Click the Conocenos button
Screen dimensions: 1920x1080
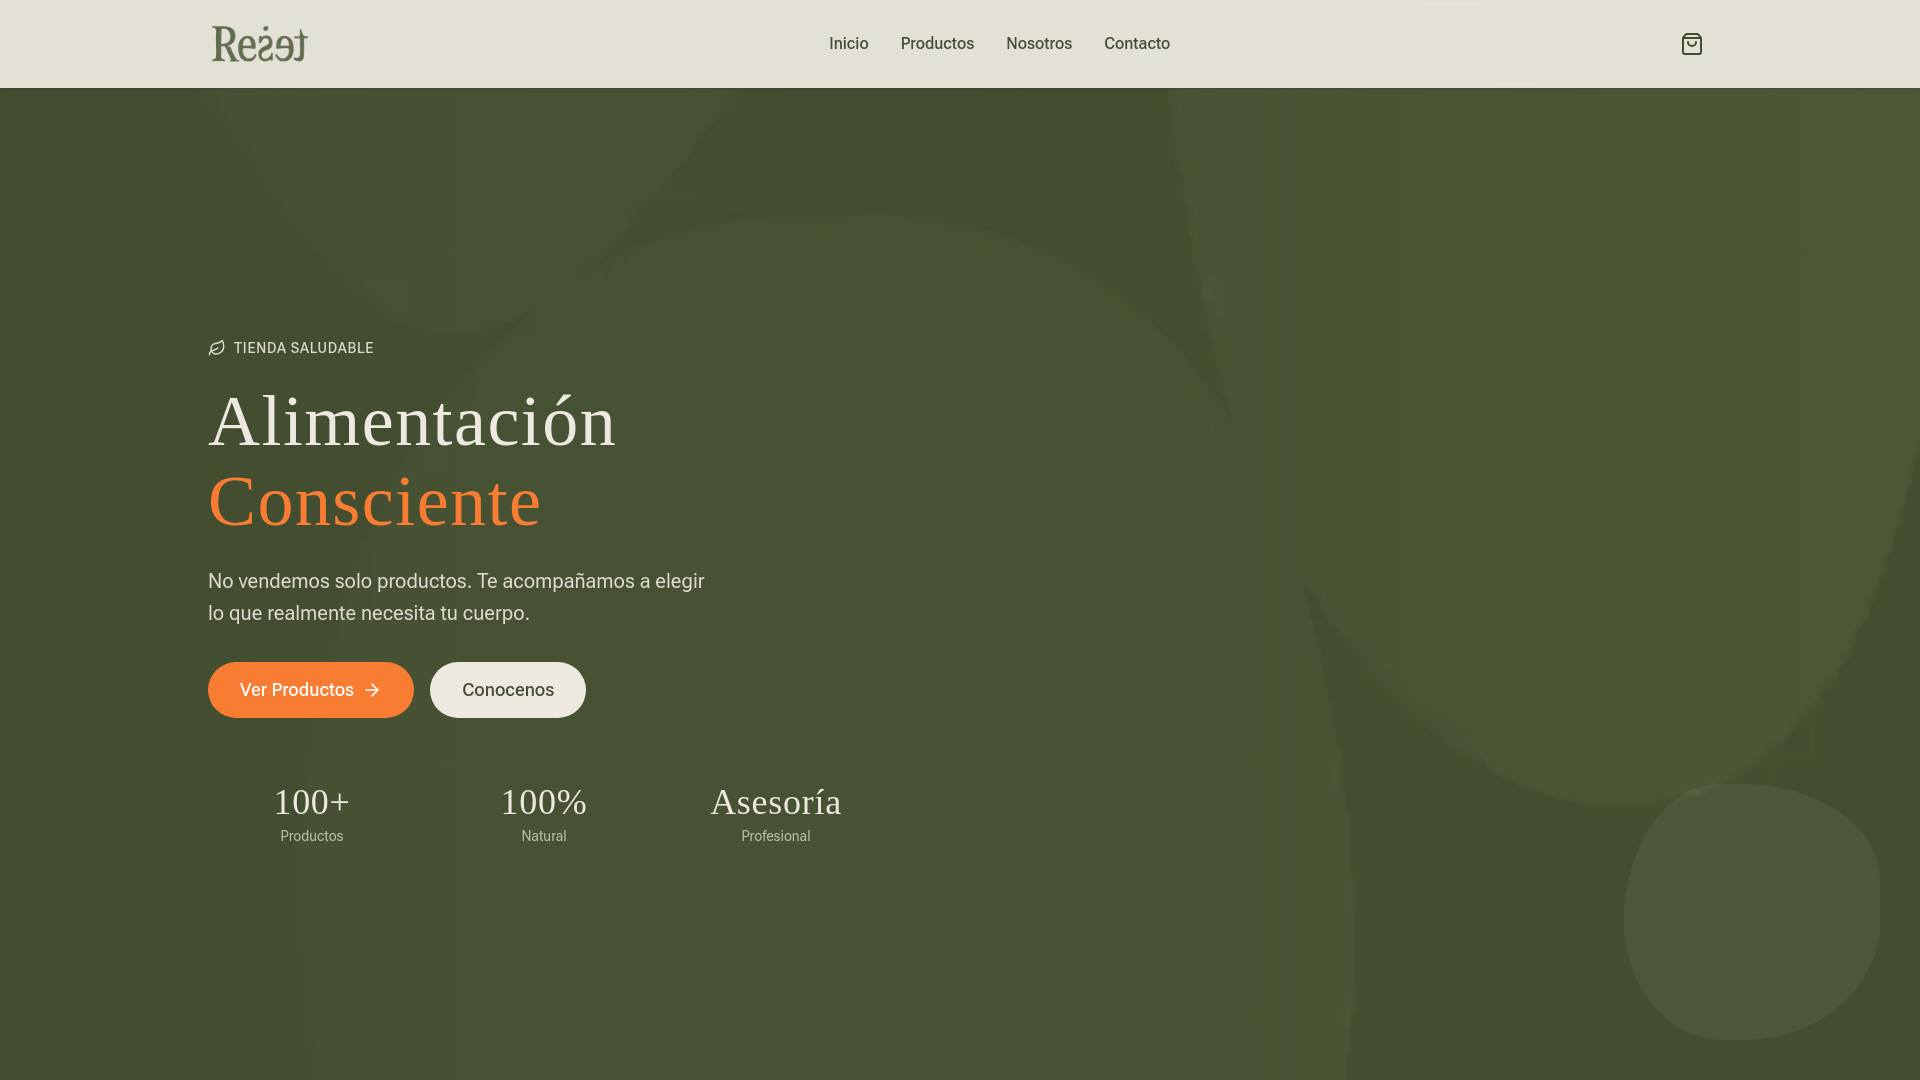pos(508,690)
